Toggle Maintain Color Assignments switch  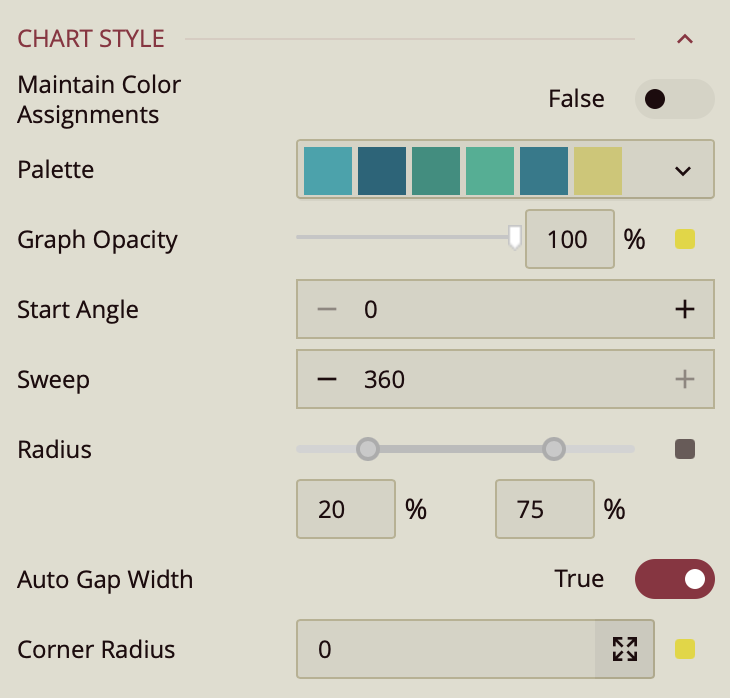[x=674, y=99]
